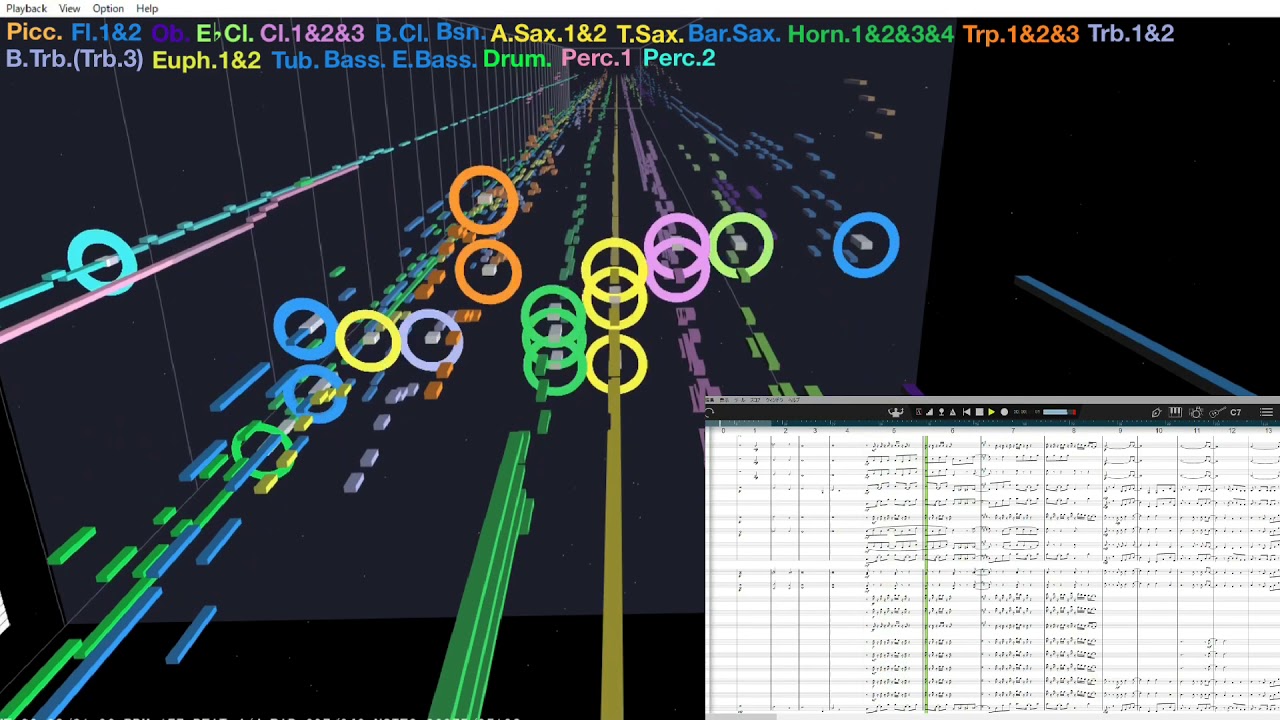Toggle the metronome icon
Image resolution: width=1280 pixels, height=720 pixels.
point(952,412)
